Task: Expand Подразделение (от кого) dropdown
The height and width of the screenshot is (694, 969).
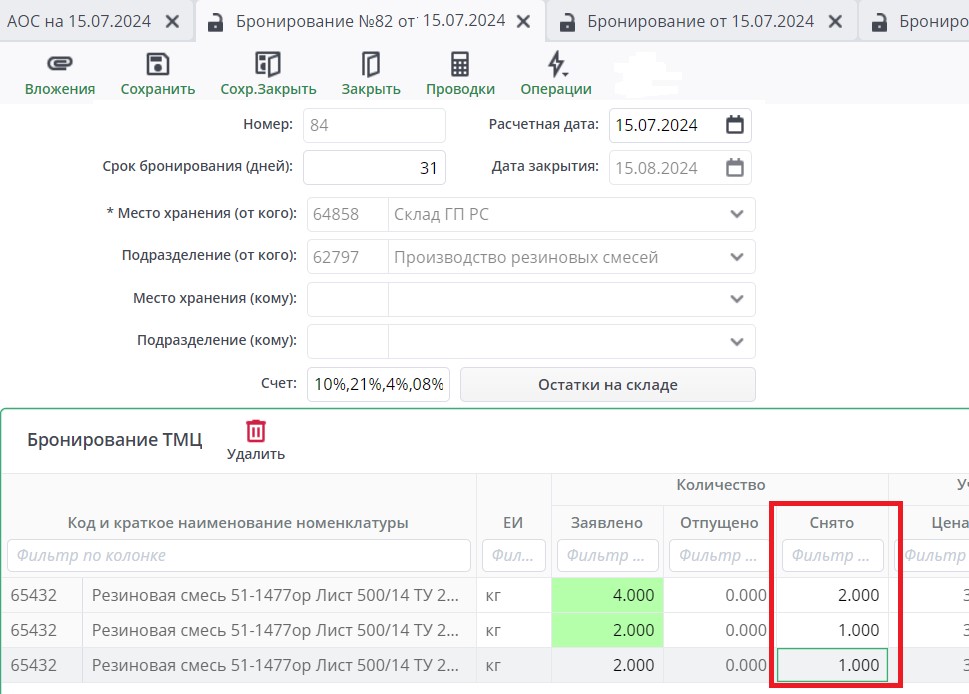Action: [x=737, y=257]
